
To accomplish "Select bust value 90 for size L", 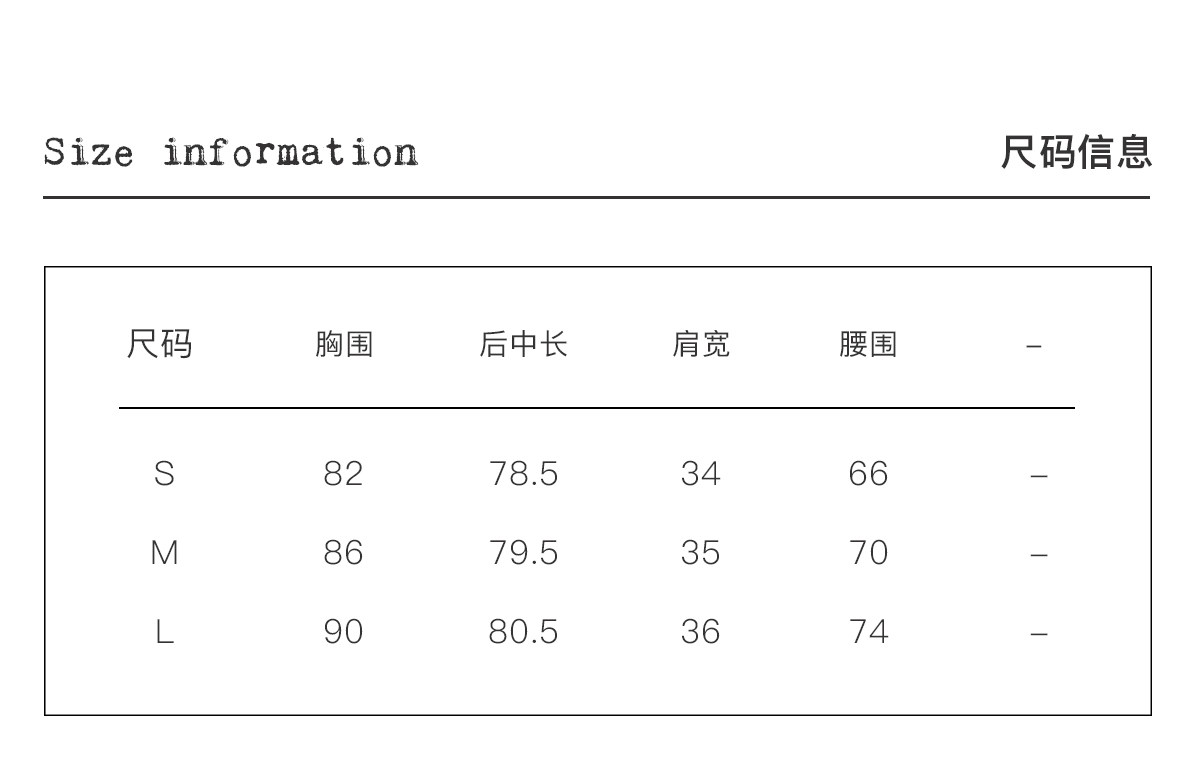I will [x=343, y=632].
